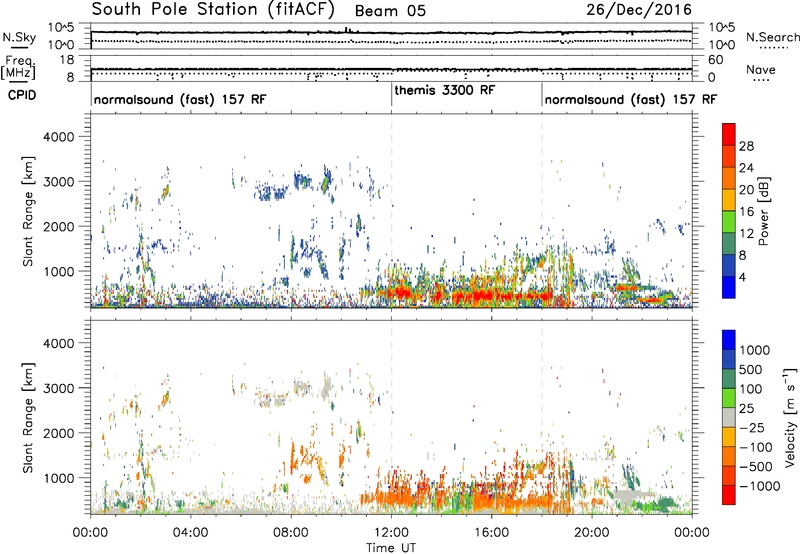Click the first 'normalsound (fast) 157 RF' label
The height and width of the screenshot is (554, 800).
coord(180,99)
